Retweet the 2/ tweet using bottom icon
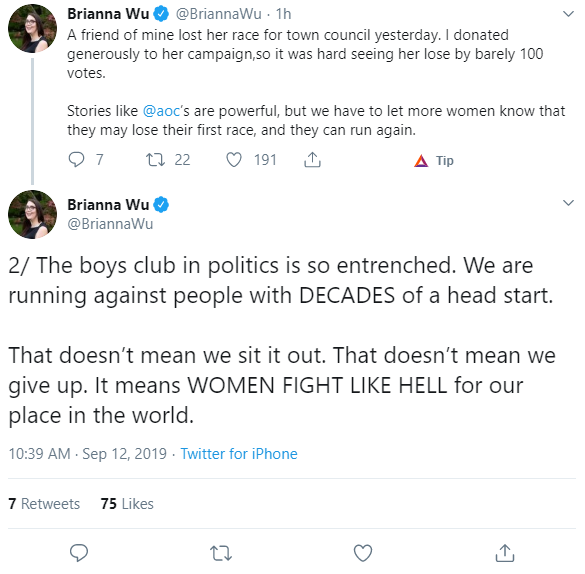The width and height of the screenshot is (585, 574). pyautogui.click(x=221, y=553)
